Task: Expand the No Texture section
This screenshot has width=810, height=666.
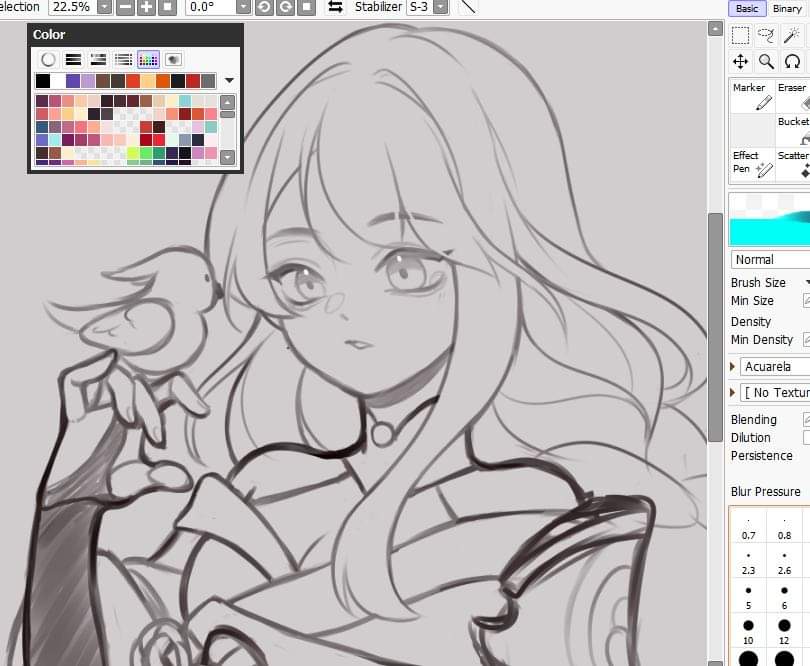Action: click(733, 392)
